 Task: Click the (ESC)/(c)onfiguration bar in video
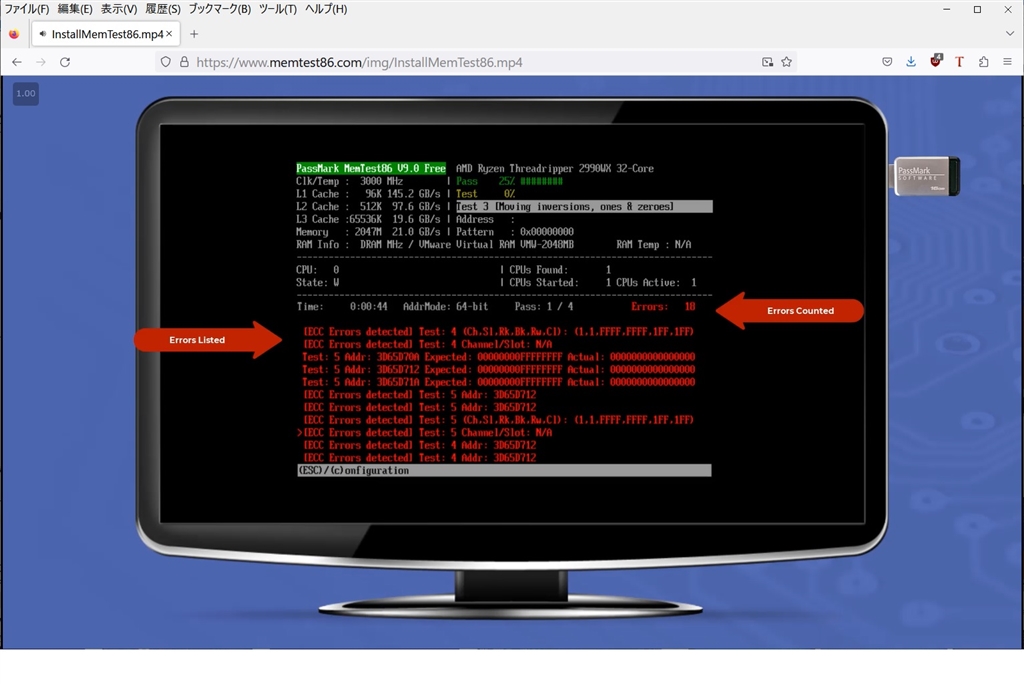(504, 470)
